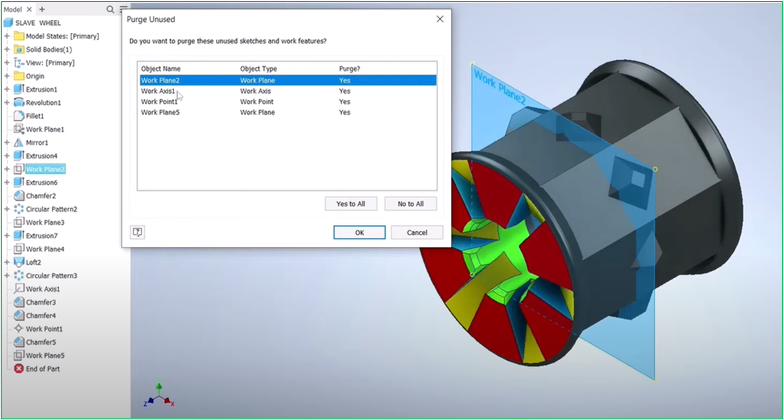The image size is (784, 420).
Task: Click the SLAVE WHEEL part icon
Action: click(8, 22)
